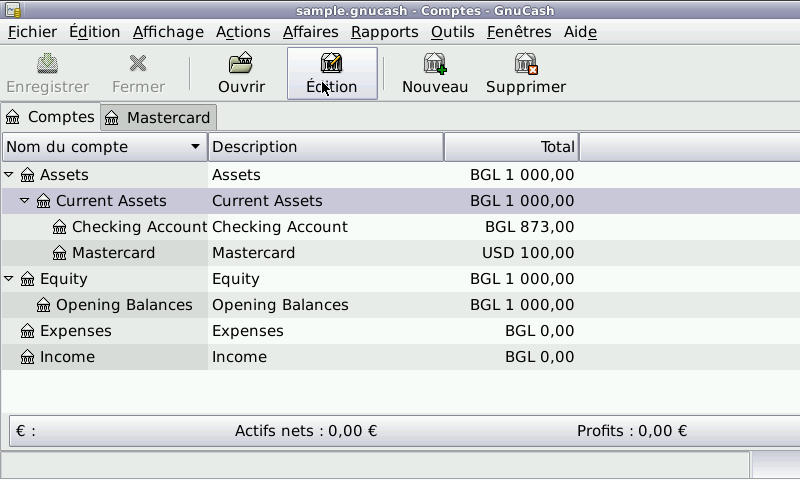Viewport: 800px width, 480px height.
Task: Click the Ouvrir toolbar icon
Action: click(x=241, y=65)
